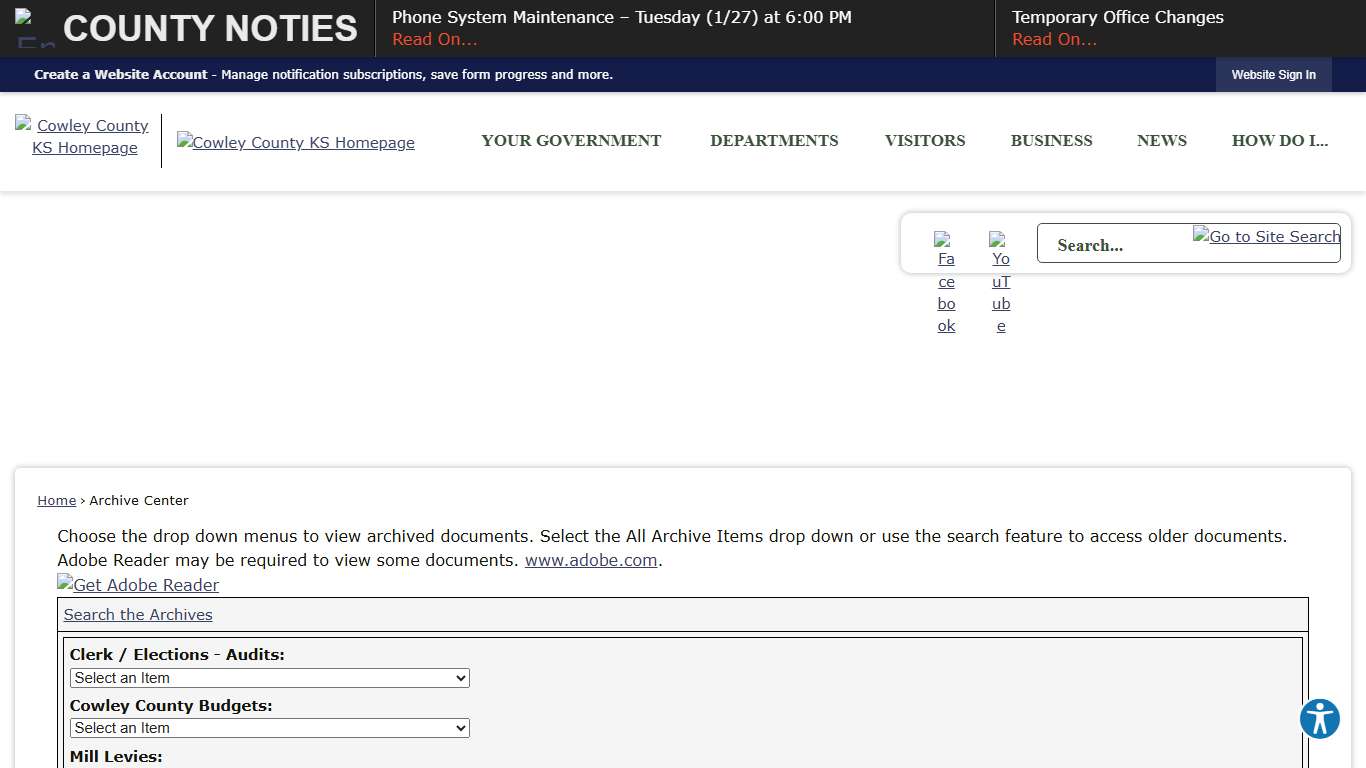Click the Get Adobe Reader image

point(138,585)
